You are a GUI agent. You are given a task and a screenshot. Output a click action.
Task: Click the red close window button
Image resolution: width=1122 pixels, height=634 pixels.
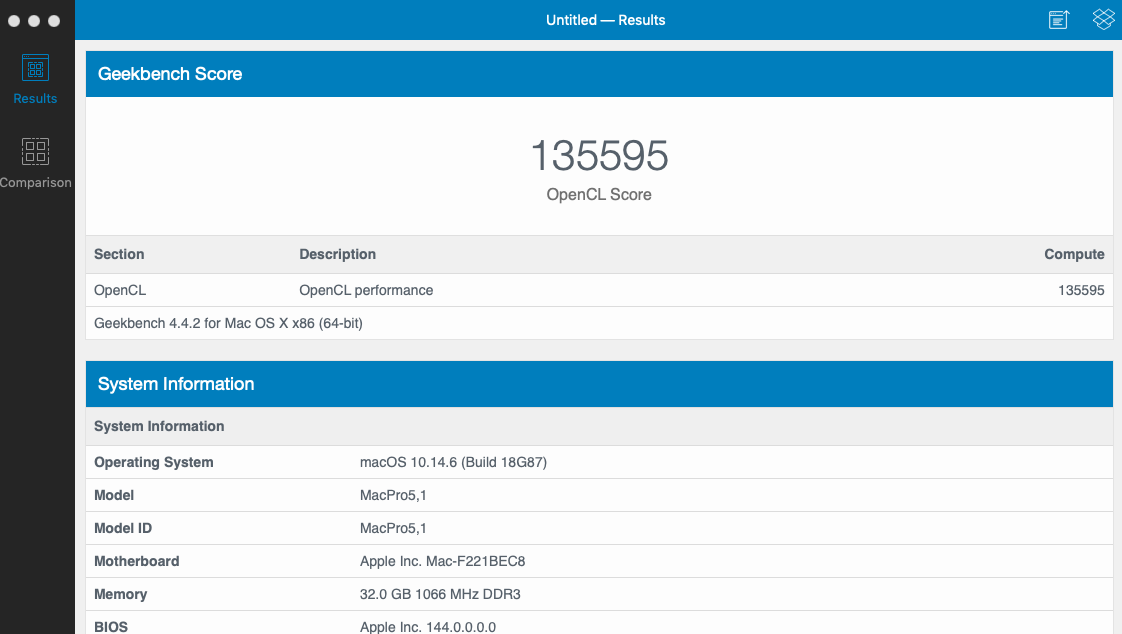coord(14,21)
